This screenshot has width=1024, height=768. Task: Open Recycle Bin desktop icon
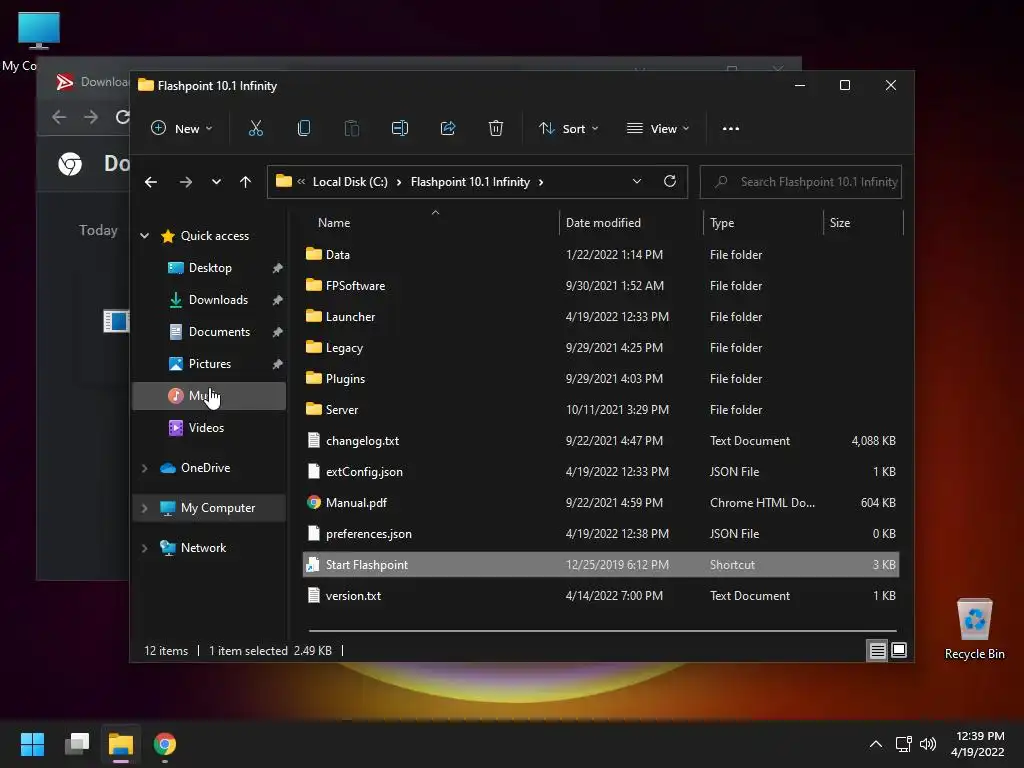click(974, 628)
